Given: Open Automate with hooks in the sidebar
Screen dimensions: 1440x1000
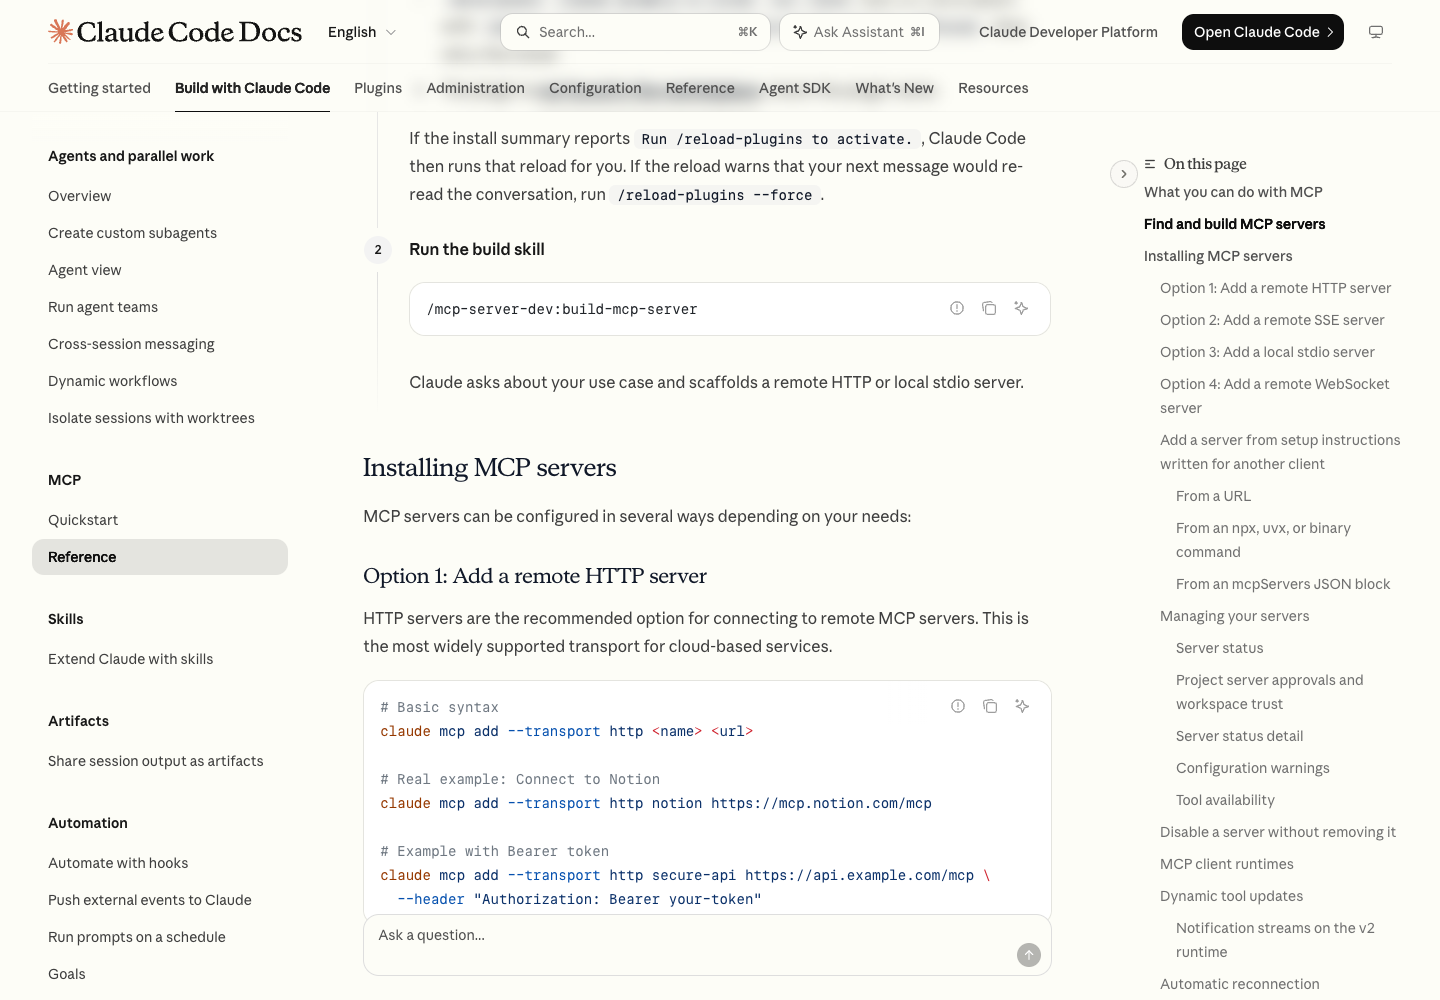Looking at the screenshot, I should [x=118, y=863].
